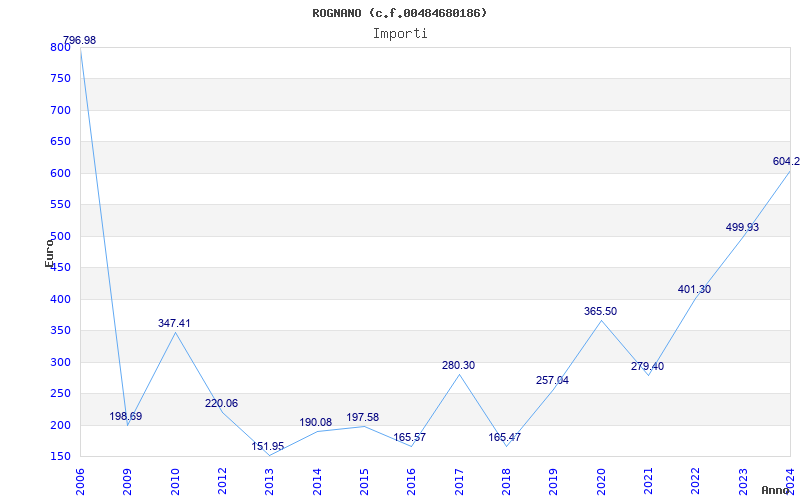This screenshot has width=800, height=500.
Task: Click the 257.04 data label
Action: pos(552,381)
